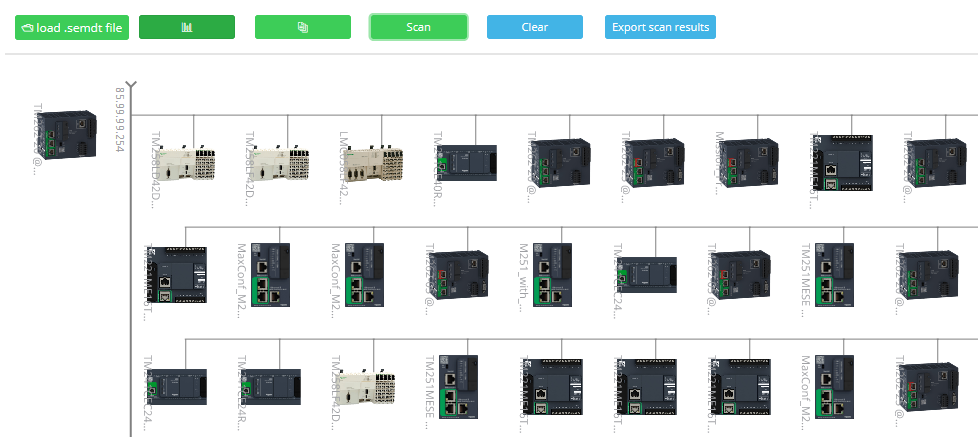Select the TM241CE24R controller device
The image size is (978, 437).
272,387
